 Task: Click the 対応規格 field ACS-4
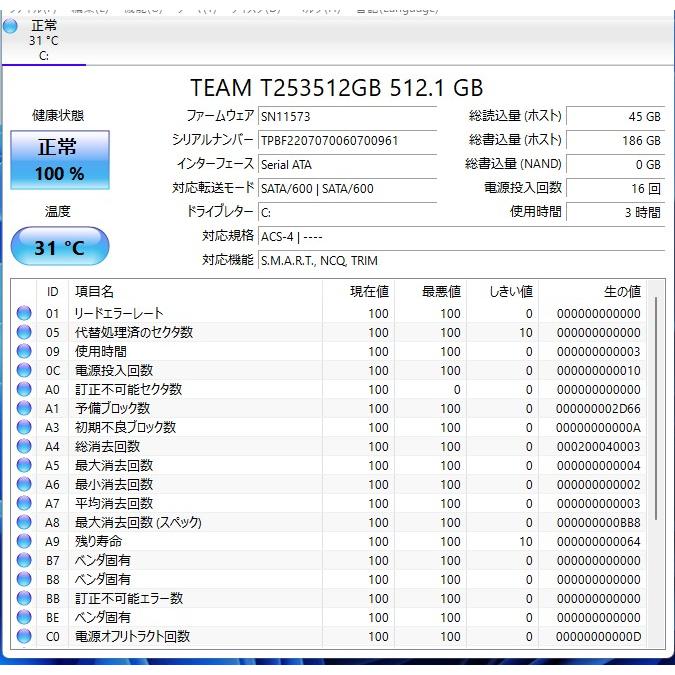point(461,237)
